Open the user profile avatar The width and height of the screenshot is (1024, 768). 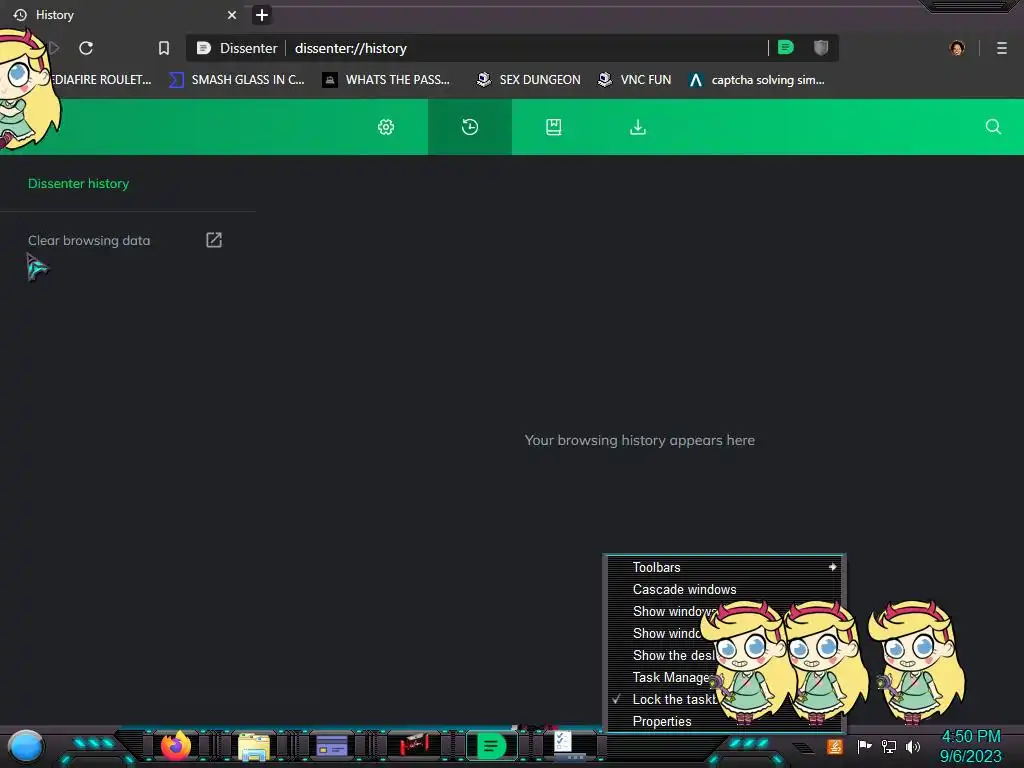click(957, 48)
